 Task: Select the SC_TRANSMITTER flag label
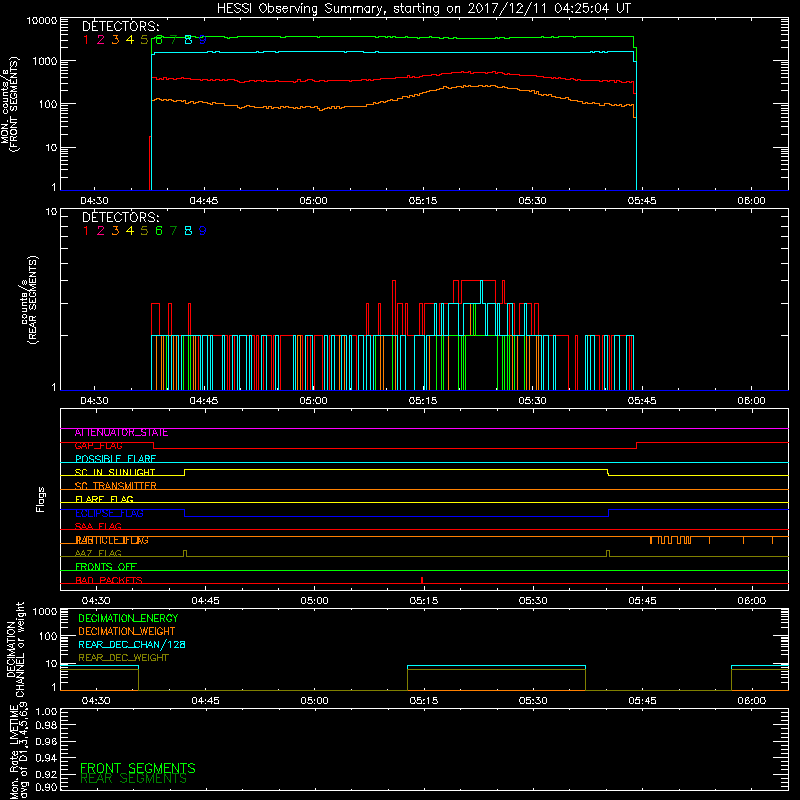(116, 486)
